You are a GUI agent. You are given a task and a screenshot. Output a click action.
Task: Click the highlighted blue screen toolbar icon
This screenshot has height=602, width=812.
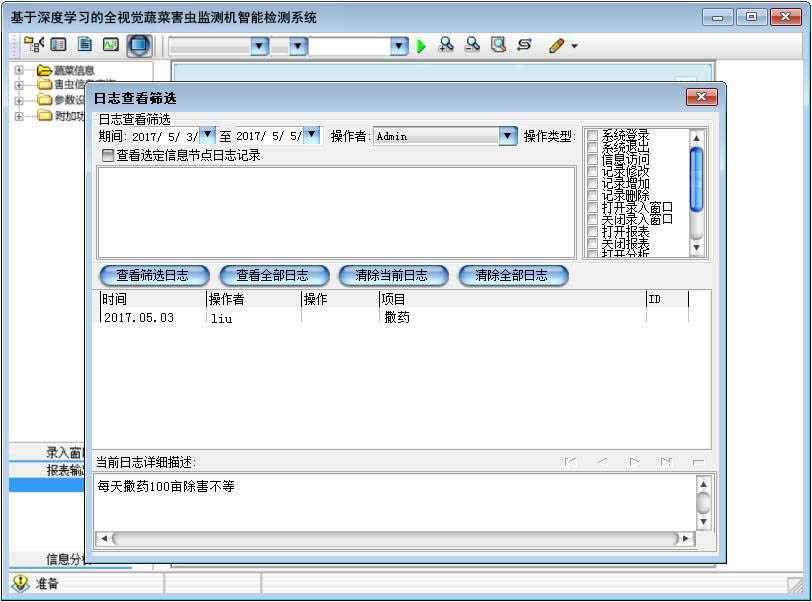coord(139,46)
